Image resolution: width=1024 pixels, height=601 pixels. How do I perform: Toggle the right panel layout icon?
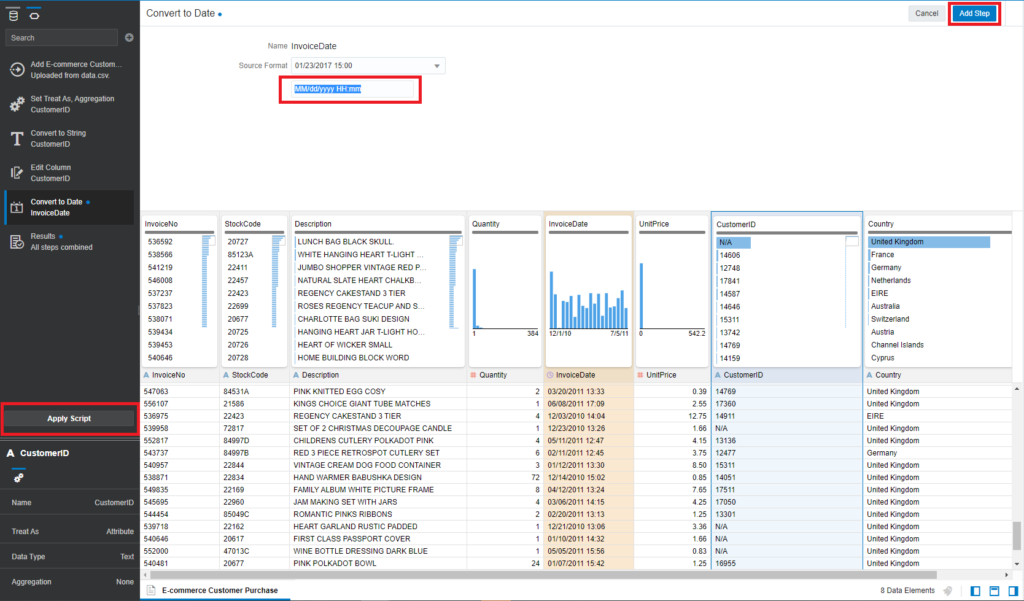[x=1013, y=591]
